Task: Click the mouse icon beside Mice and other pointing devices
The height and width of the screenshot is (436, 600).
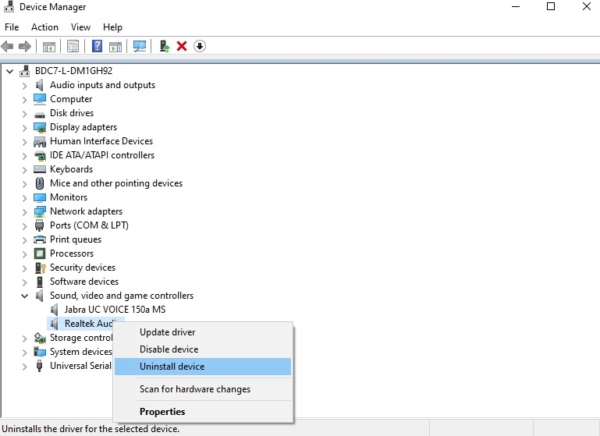Action: 39,183
